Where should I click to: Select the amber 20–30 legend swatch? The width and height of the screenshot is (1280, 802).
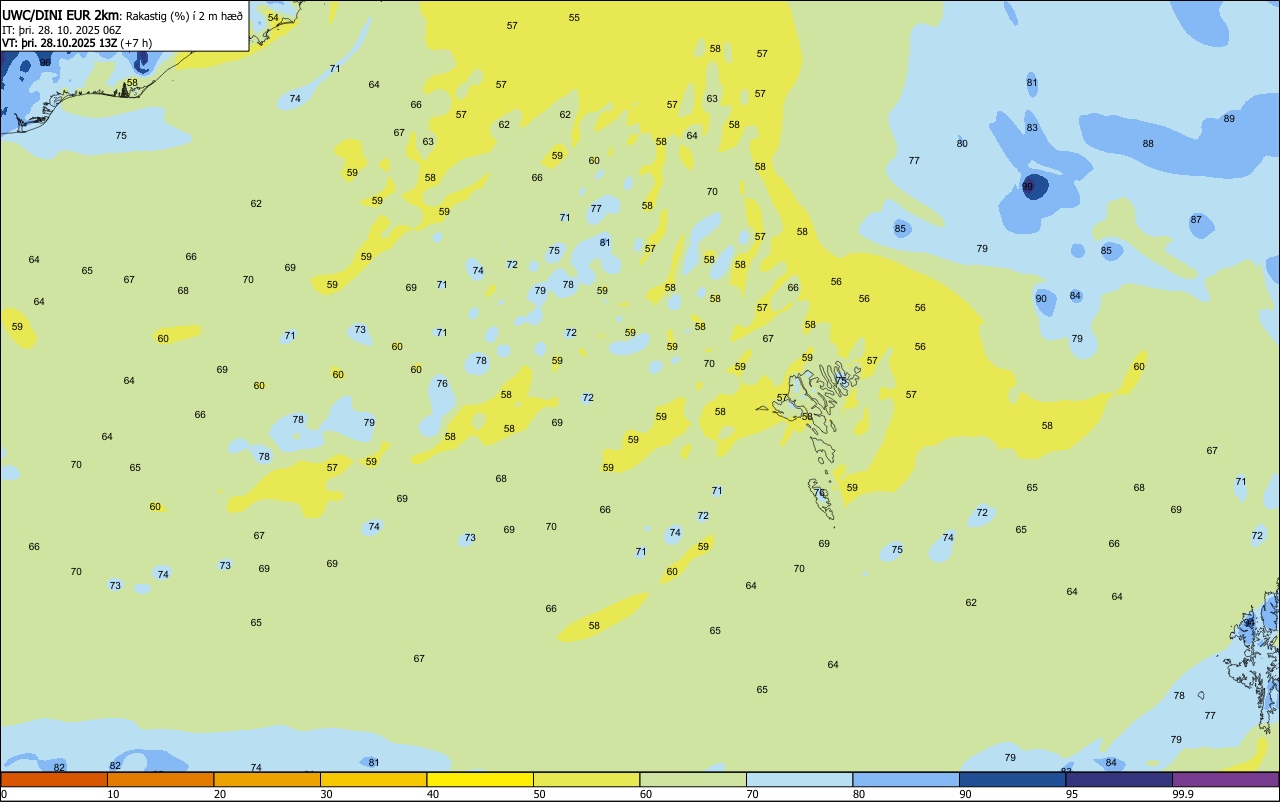pos(267,779)
